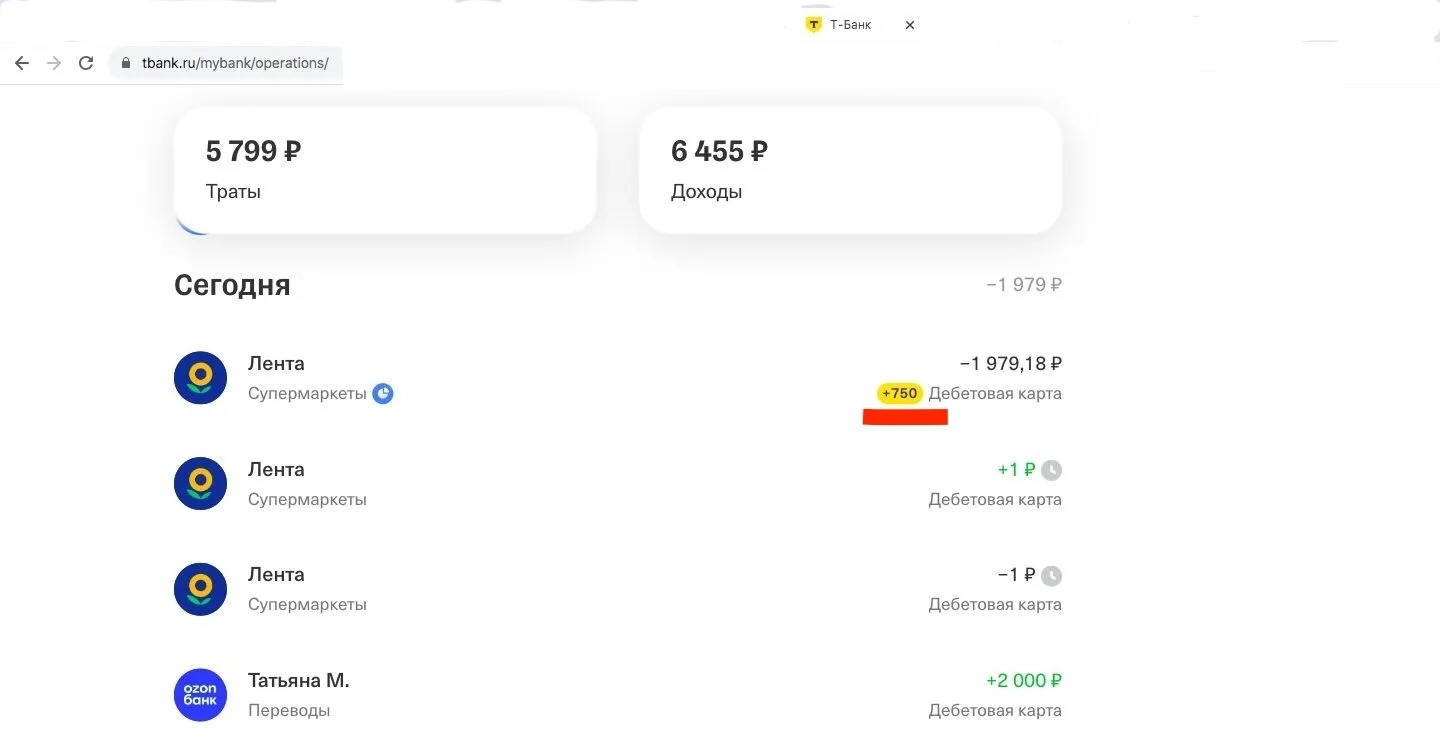
Task: Click the site lock icon in address bar
Action: 126,63
